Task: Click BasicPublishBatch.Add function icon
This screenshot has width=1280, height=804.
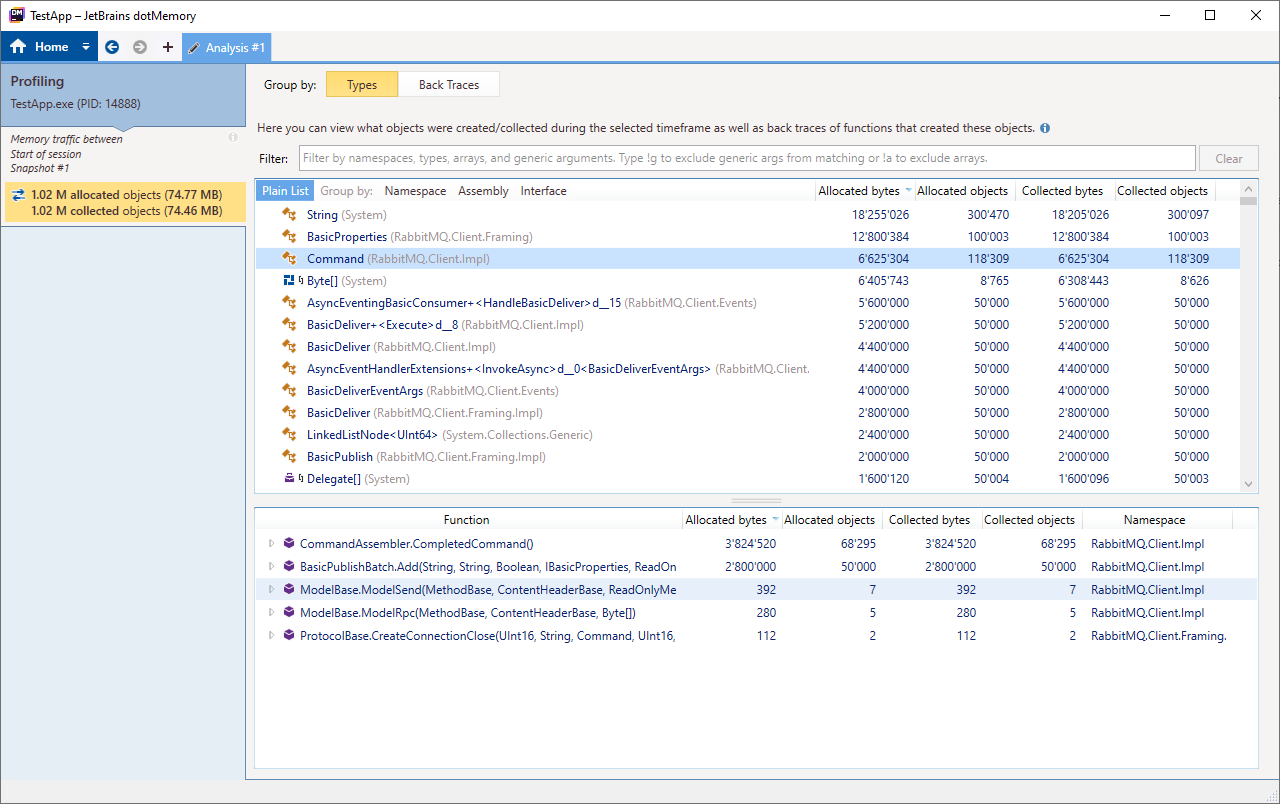Action: click(x=289, y=567)
